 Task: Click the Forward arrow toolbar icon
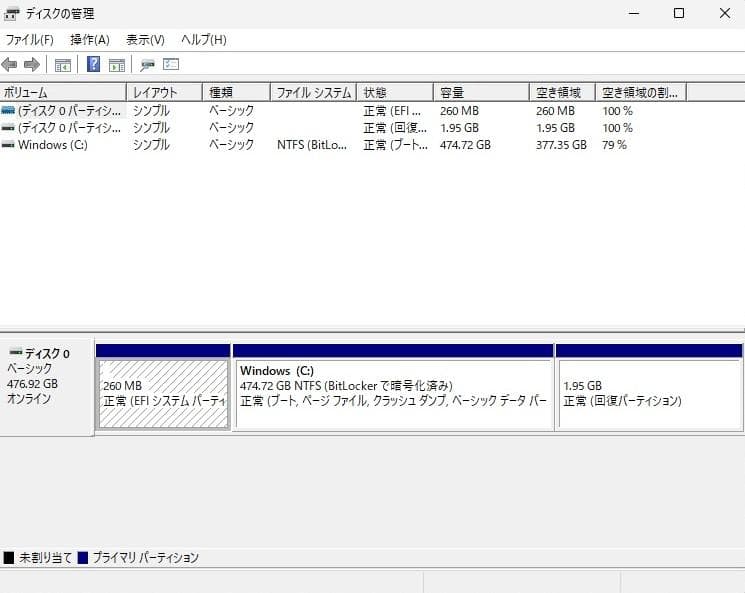click(x=32, y=64)
